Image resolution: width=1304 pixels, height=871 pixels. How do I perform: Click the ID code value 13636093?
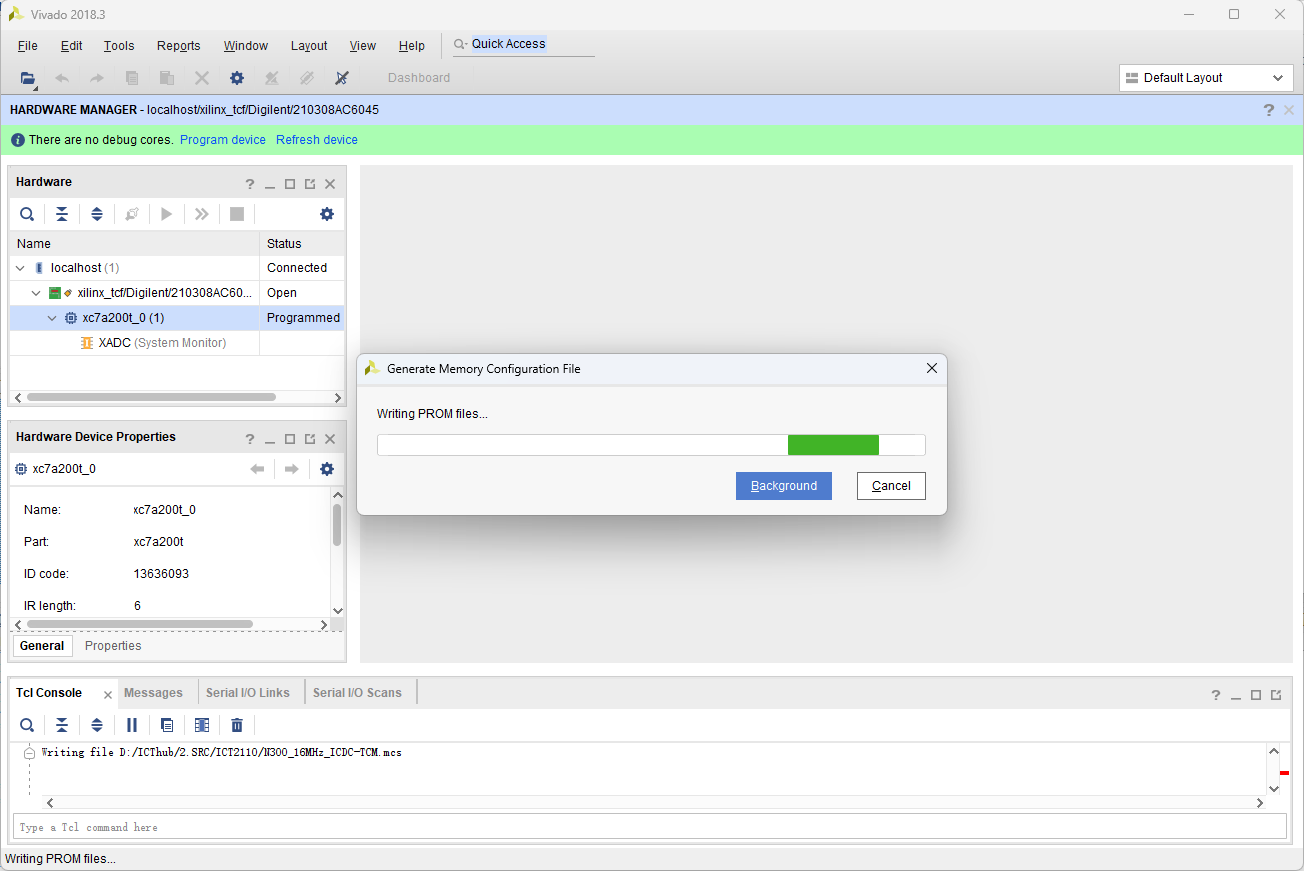(161, 574)
